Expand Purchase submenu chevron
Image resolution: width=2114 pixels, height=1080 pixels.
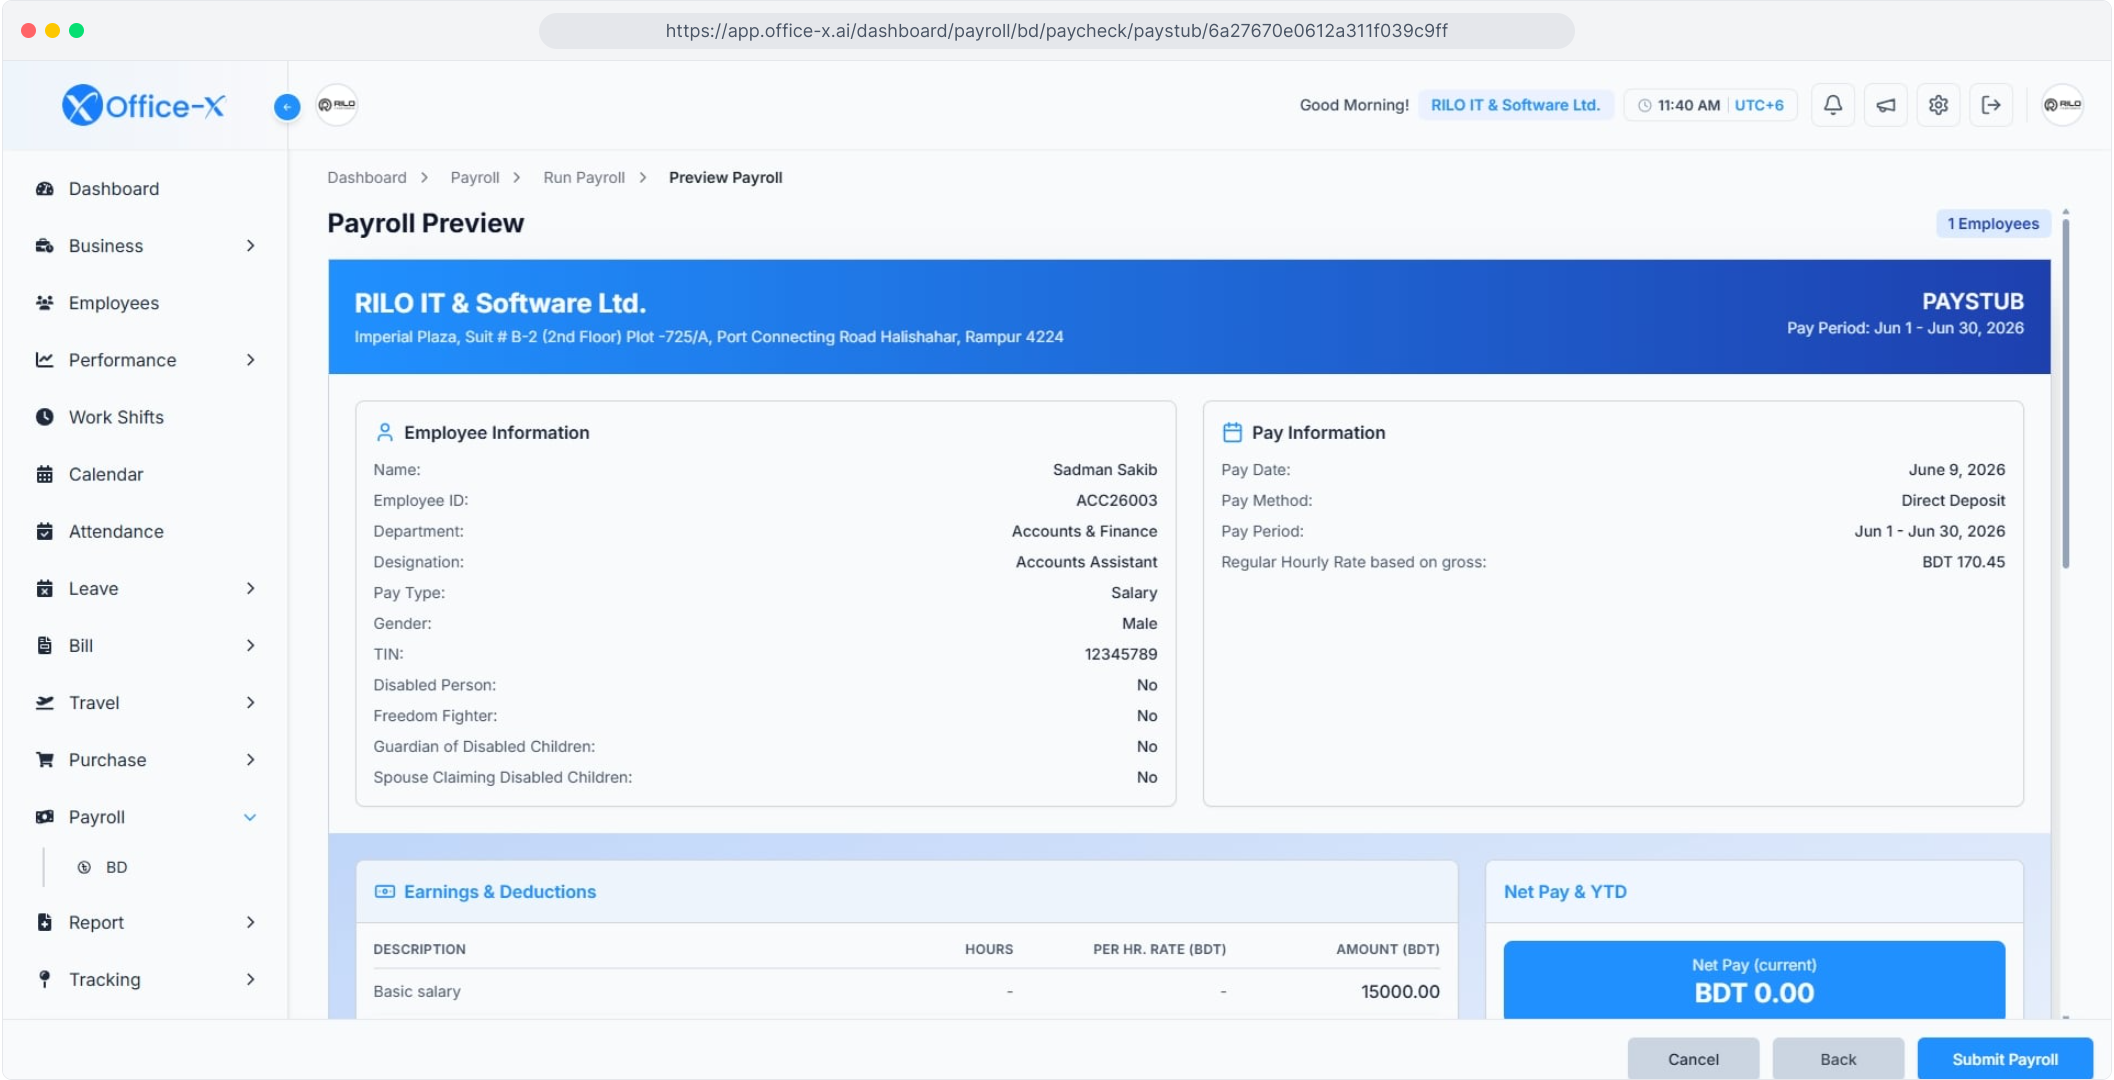tap(250, 760)
